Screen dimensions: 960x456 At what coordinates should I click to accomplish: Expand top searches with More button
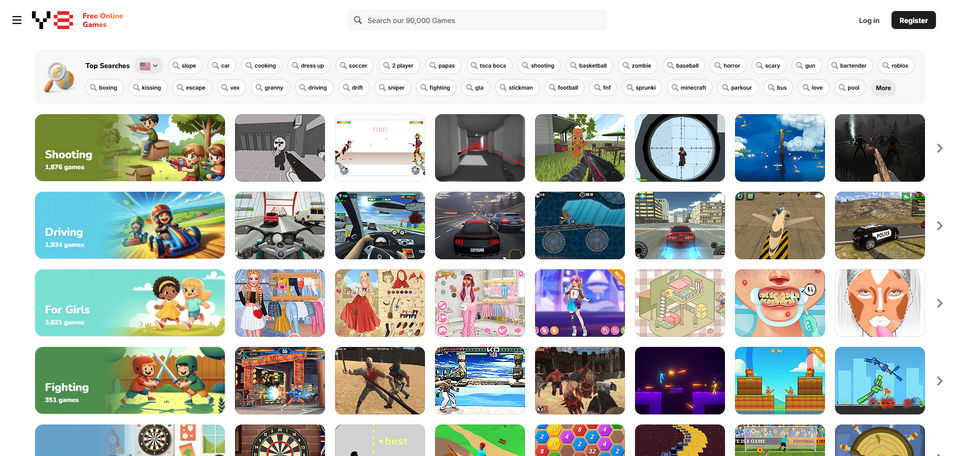(x=883, y=88)
